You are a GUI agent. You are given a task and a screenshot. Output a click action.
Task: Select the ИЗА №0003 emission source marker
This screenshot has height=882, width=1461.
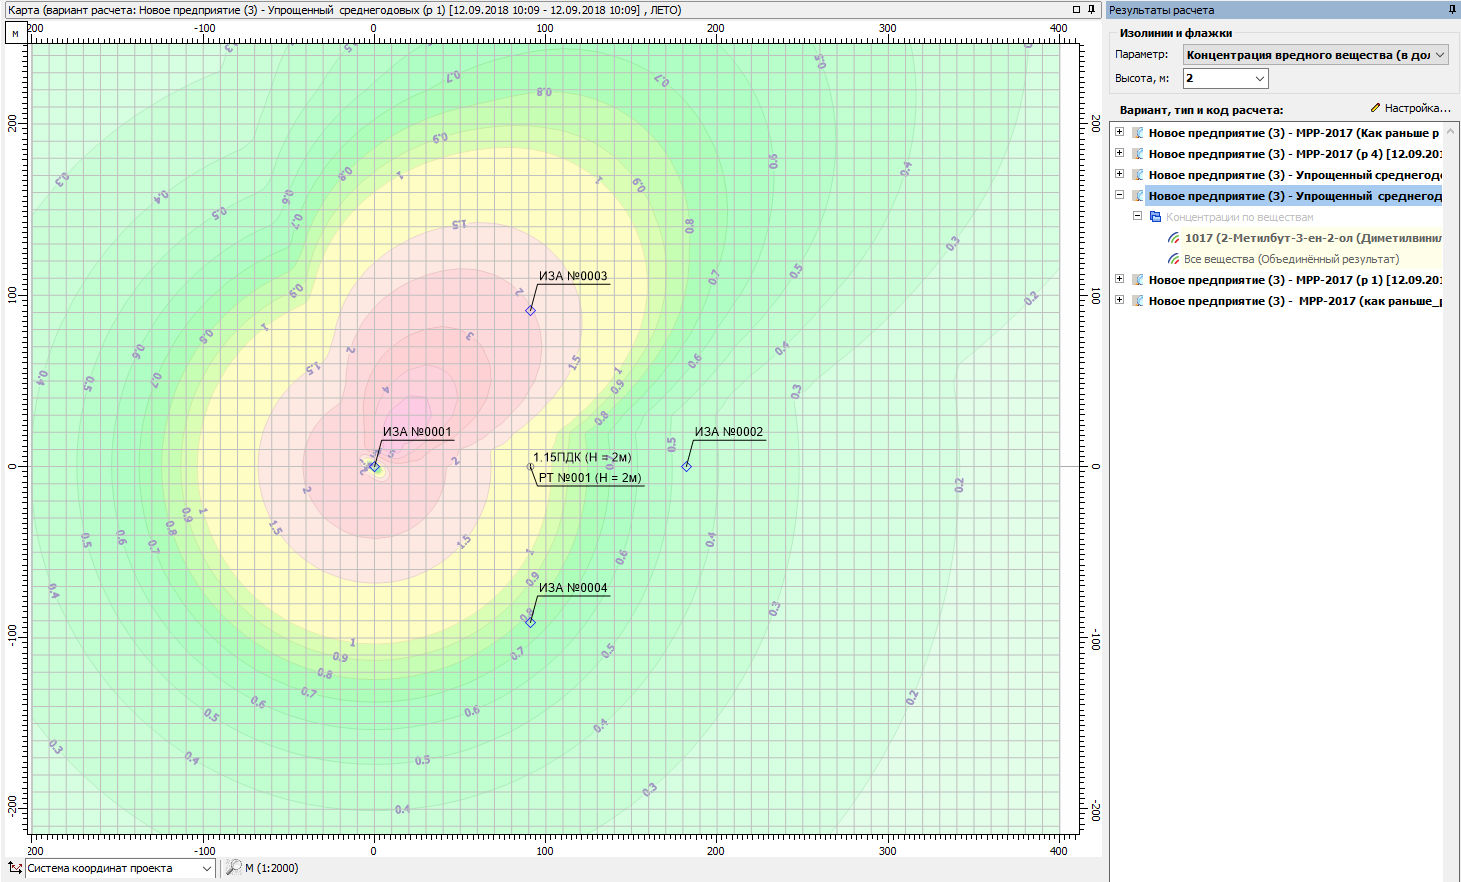point(530,310)
